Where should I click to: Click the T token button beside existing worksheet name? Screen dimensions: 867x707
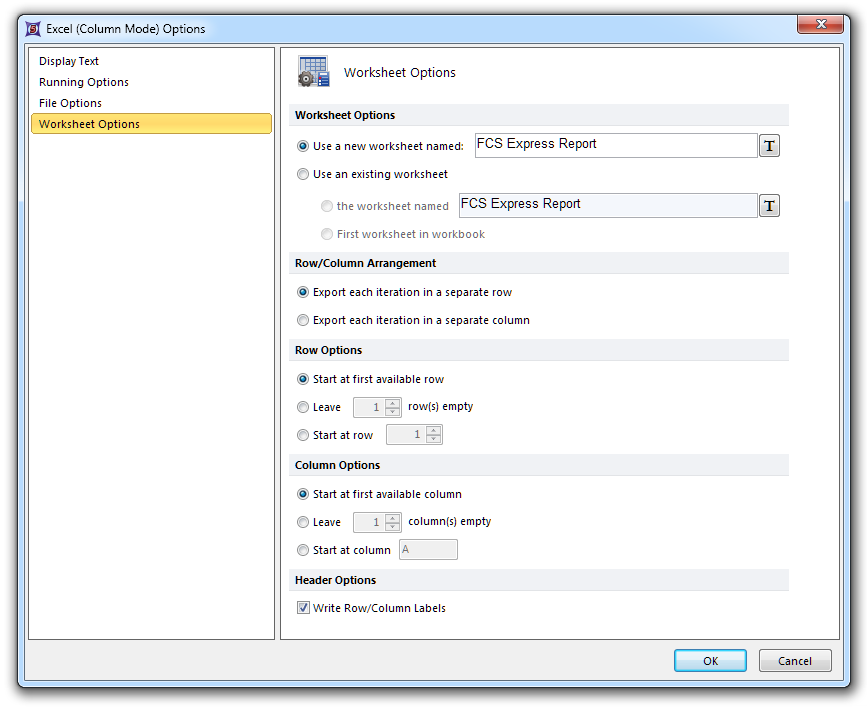point(769,206)
